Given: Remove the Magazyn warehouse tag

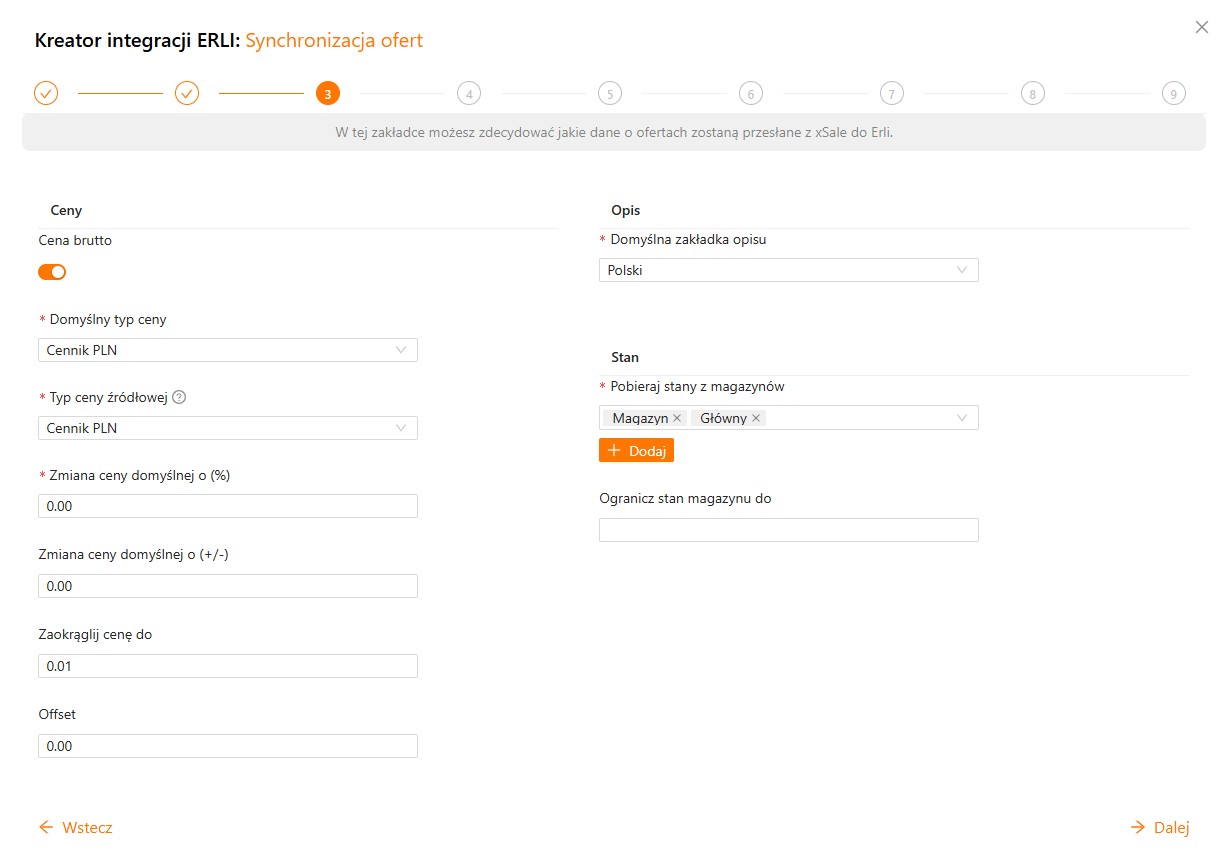Looking at the screenshot, I should [x=677, y=418].
